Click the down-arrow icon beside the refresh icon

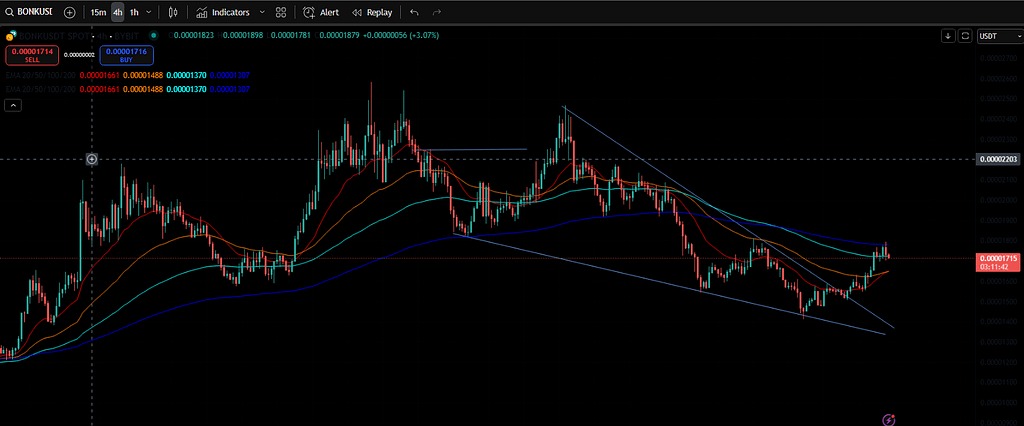tap(948, 36)
